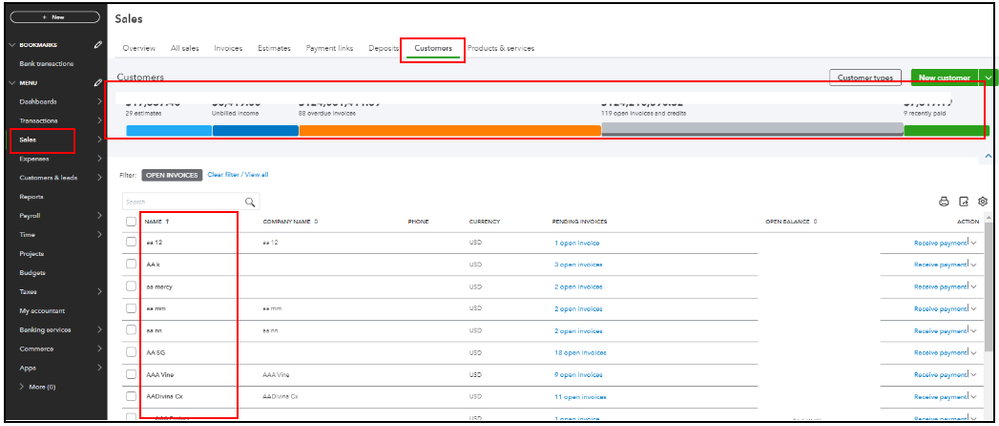Viewport: 999px width, 426px height.
Task: Edit bookmarks with the pencil icon
Action: pos(97,45)
